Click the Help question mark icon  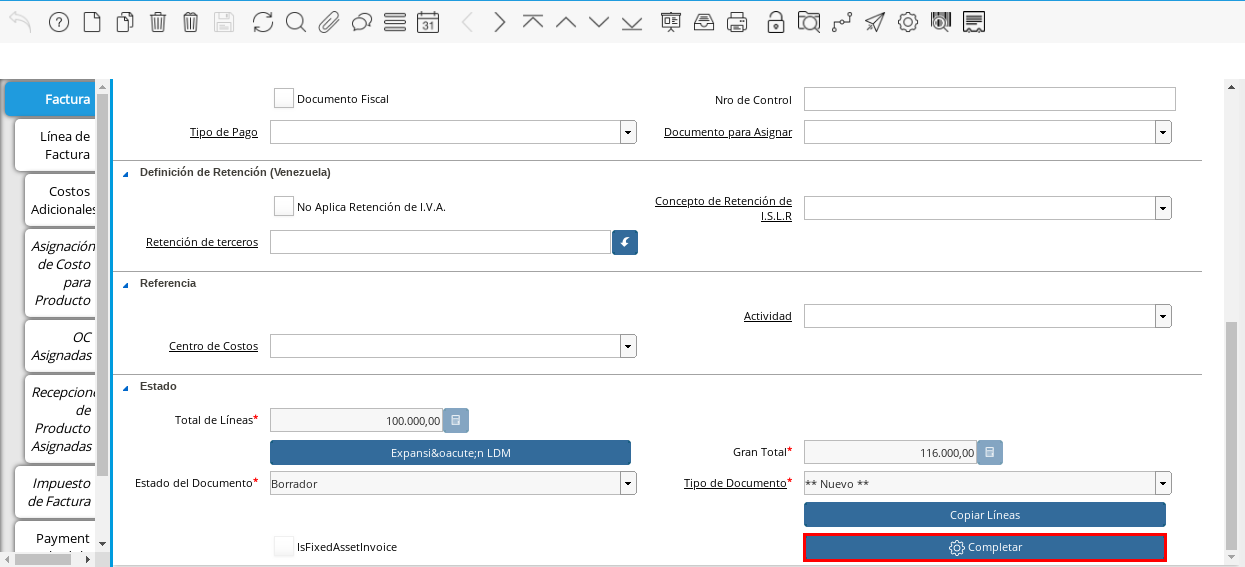point(59,22)
